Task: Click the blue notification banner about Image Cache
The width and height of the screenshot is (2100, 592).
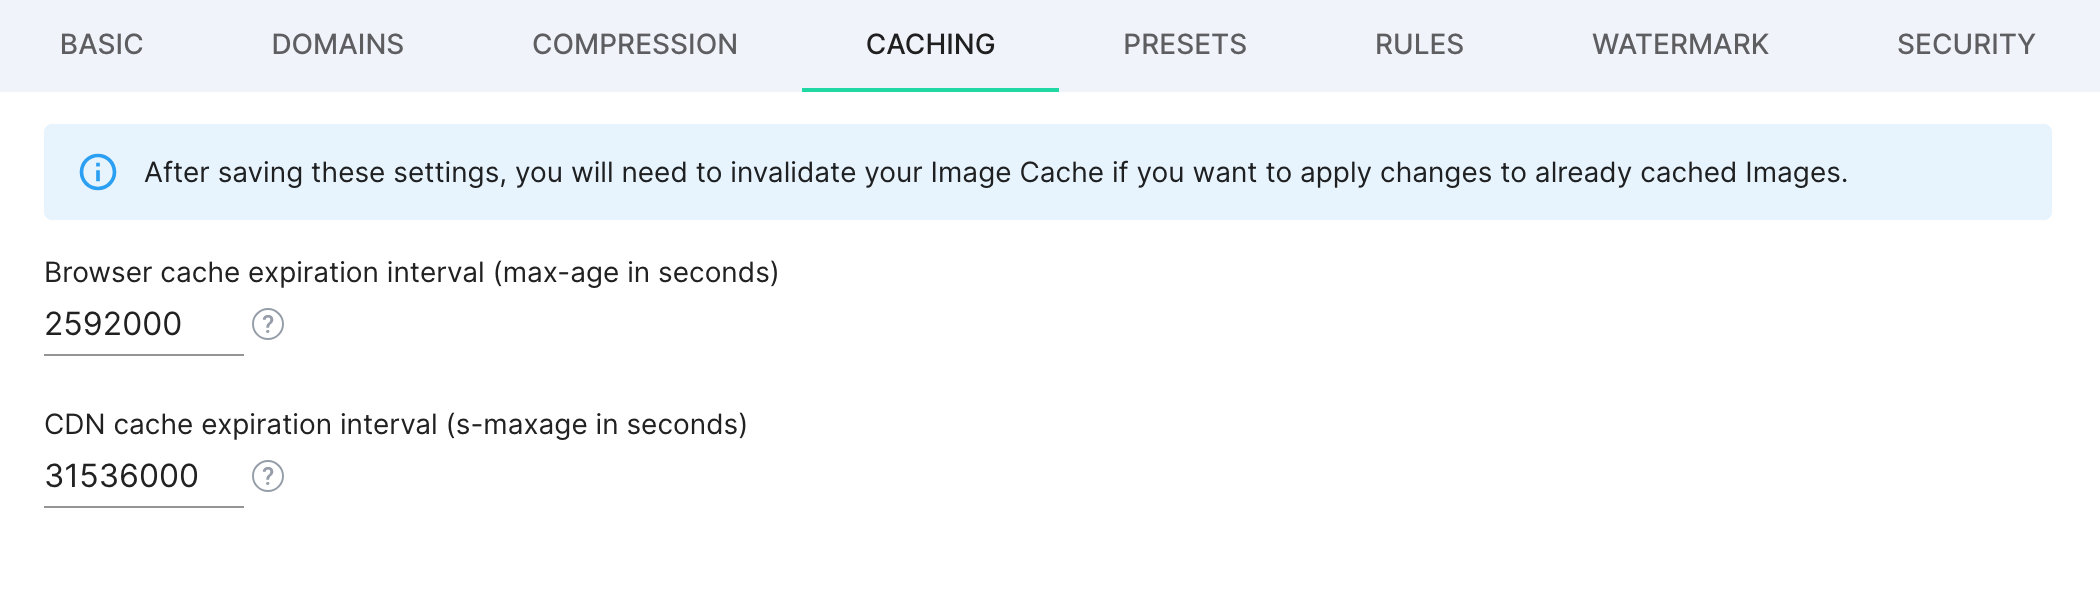Action: pos(1050,172)
